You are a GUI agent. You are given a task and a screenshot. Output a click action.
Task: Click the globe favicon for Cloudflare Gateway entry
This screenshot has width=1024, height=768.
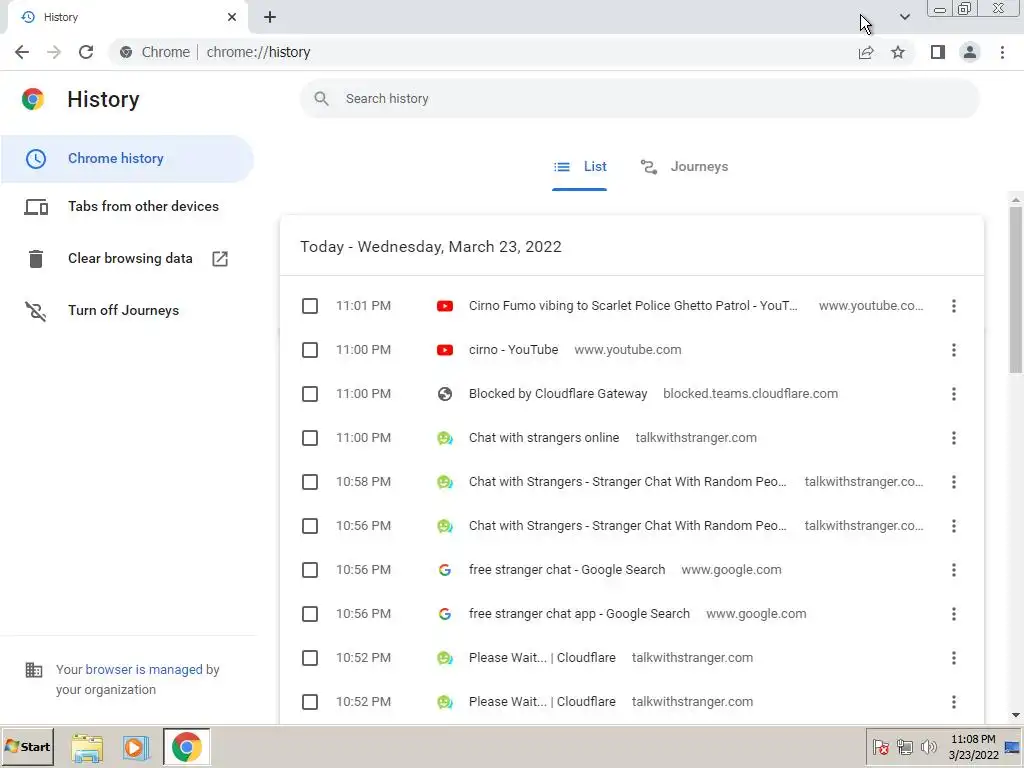[445, 394]
